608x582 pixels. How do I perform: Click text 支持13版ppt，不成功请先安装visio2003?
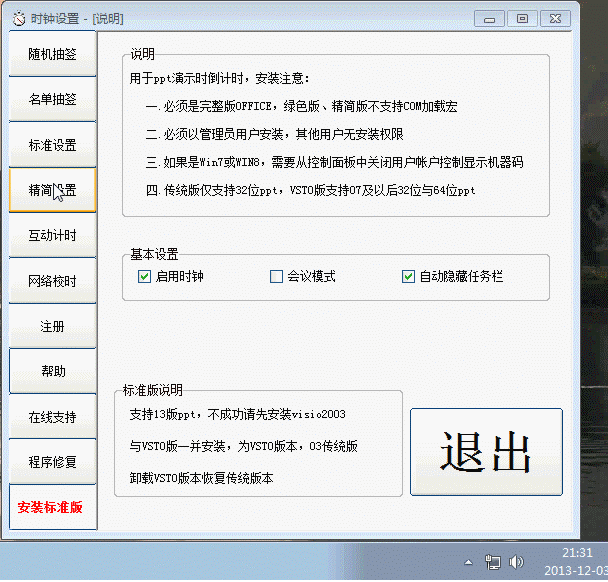237,414
